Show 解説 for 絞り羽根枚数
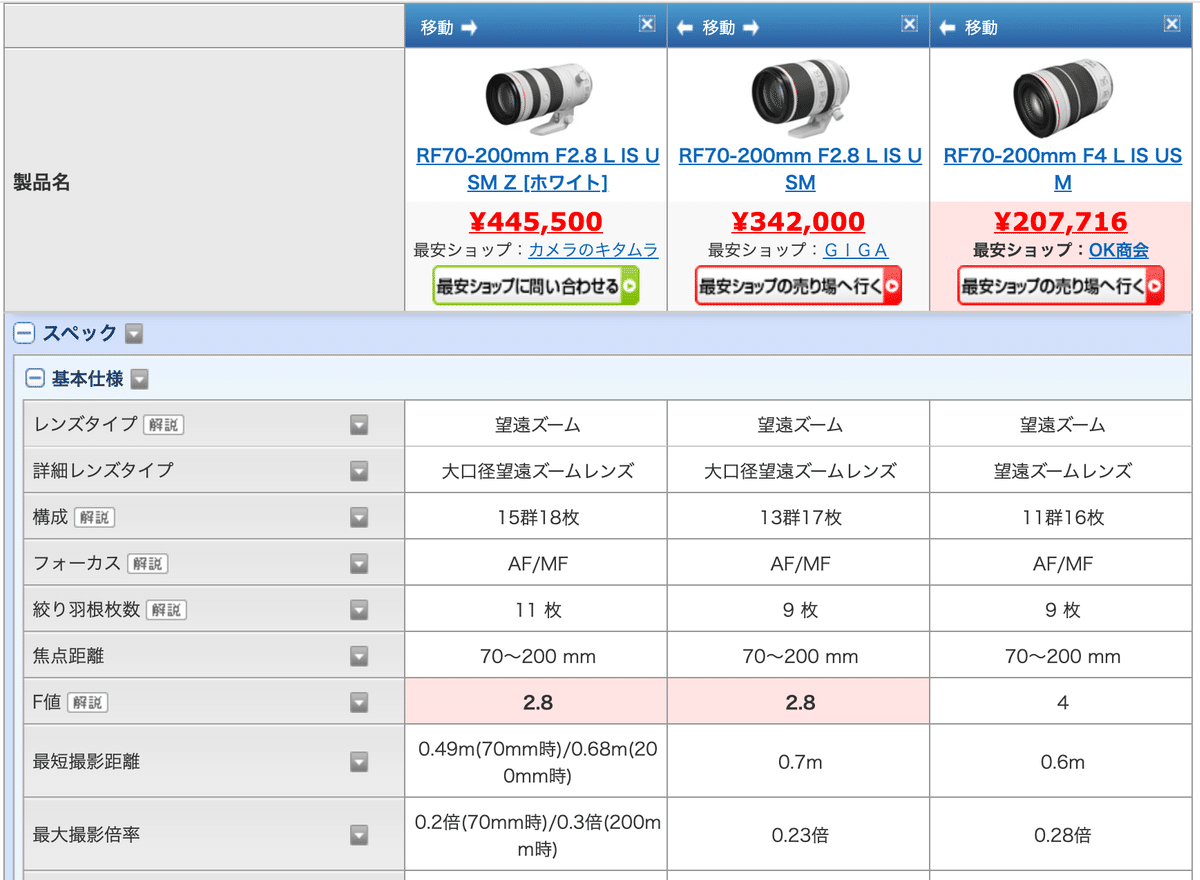 coord(166,609)
